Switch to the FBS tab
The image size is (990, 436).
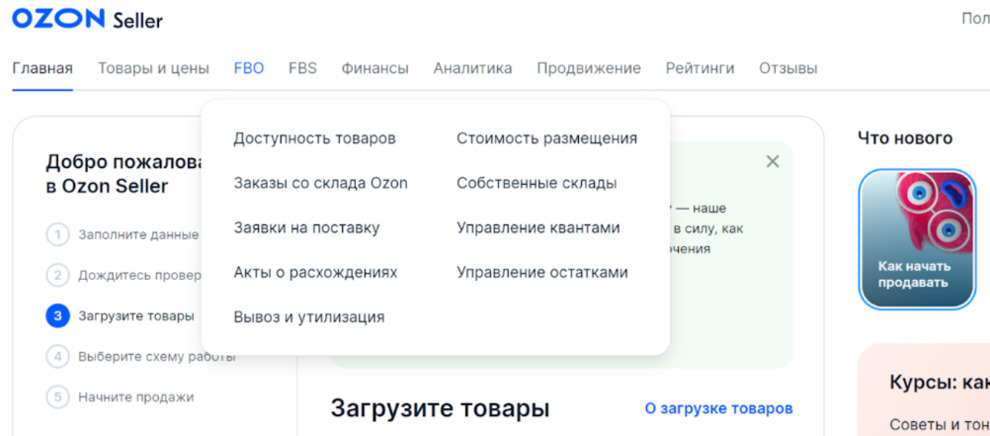click(302, 68)
